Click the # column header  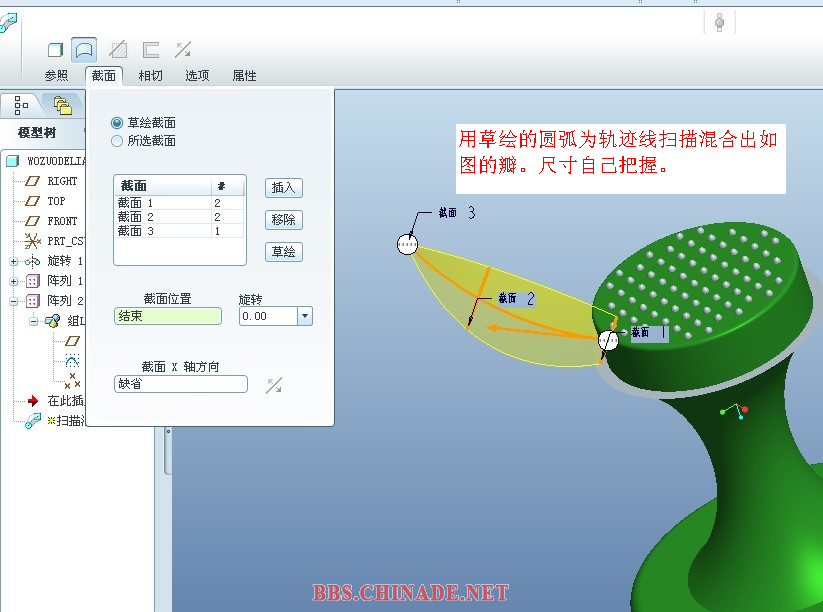point(228,186)
